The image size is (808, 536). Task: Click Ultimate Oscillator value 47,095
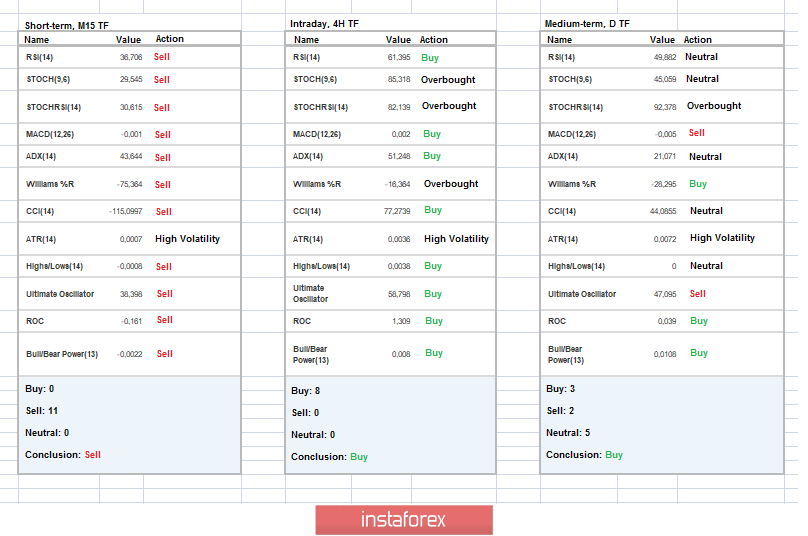[665, 294]
